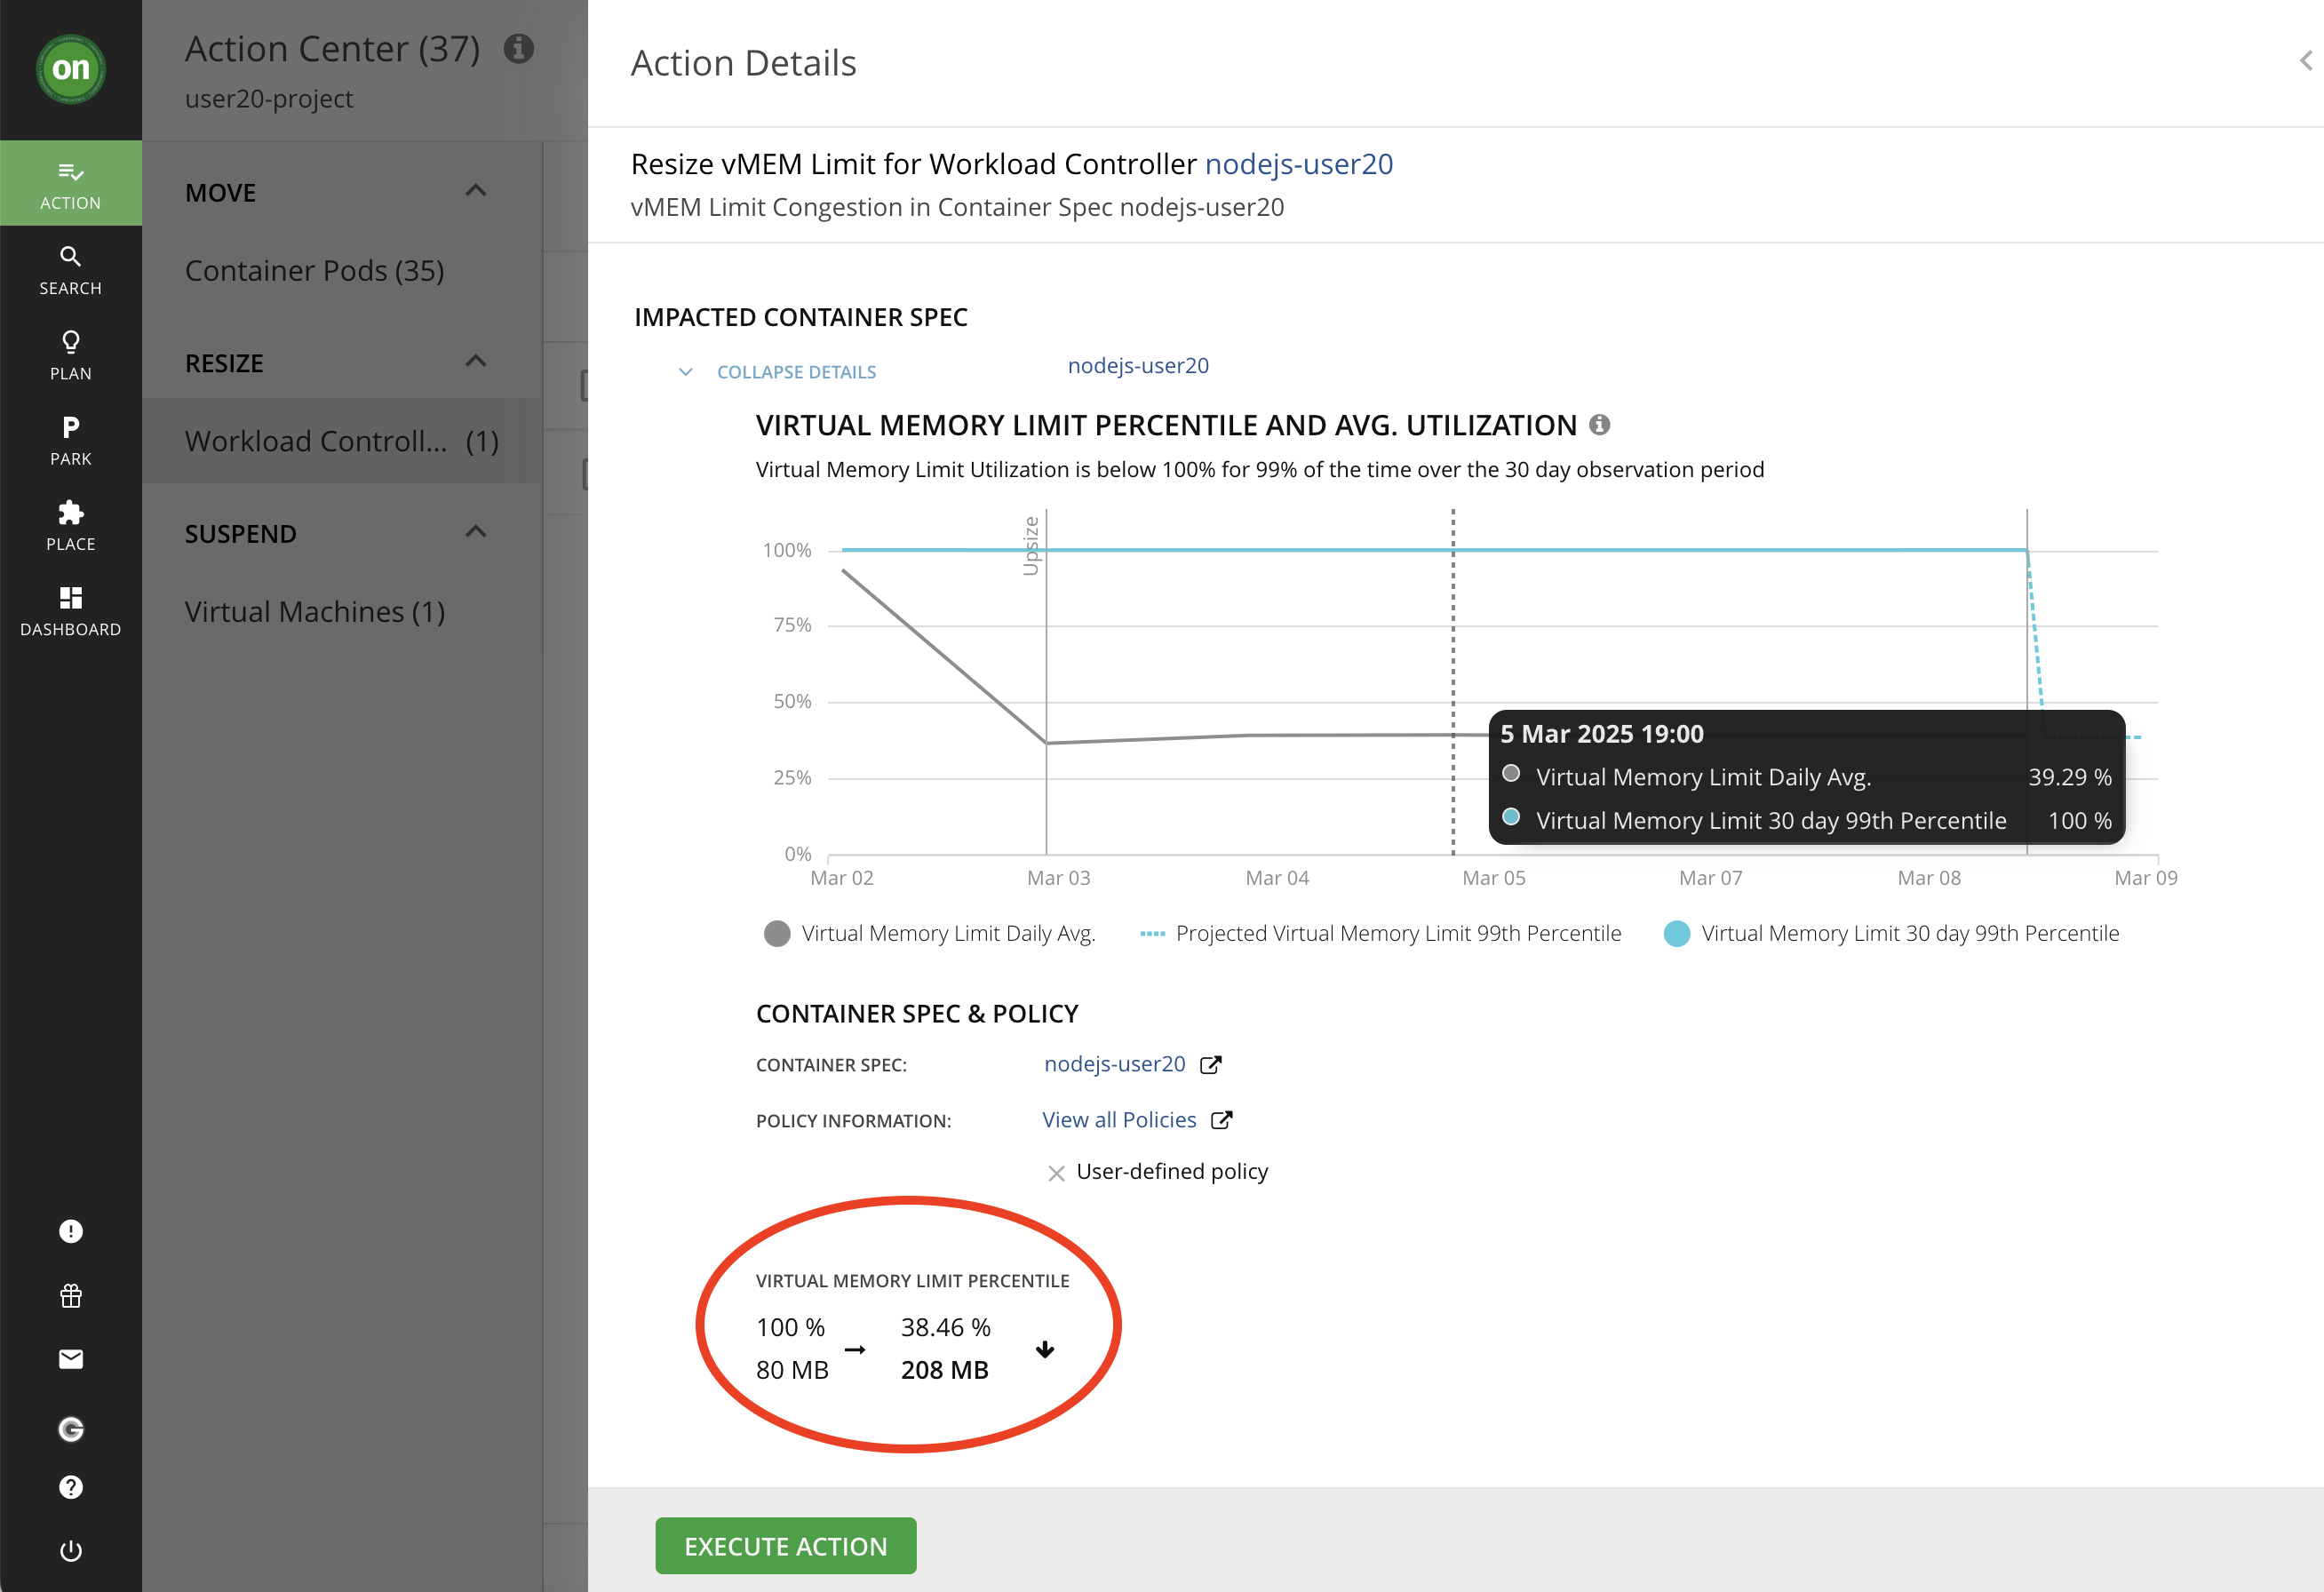
Task: Collapse the MOVE section
Action: coord(476,191)
